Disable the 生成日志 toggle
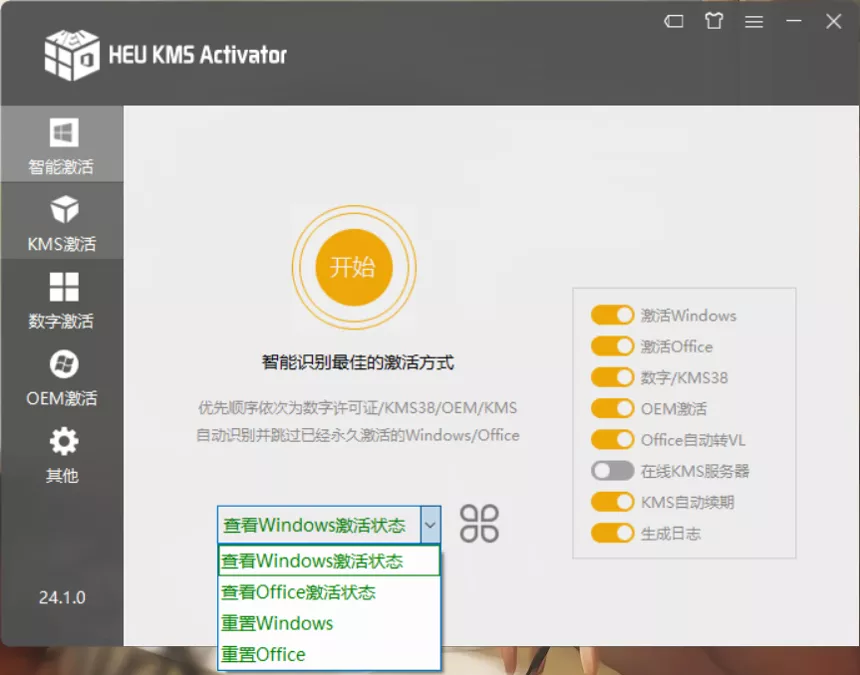This screenshot has width=860, height=675. tap(612, 532)
